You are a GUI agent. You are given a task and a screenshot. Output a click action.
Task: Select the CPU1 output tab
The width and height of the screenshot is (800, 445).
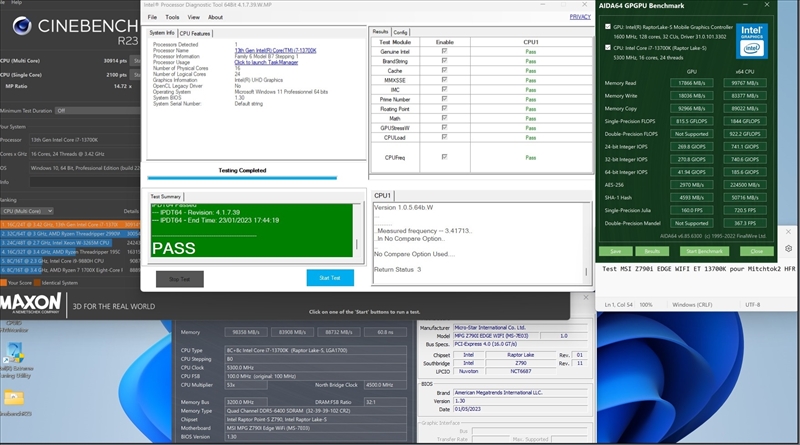click(382, 195)
